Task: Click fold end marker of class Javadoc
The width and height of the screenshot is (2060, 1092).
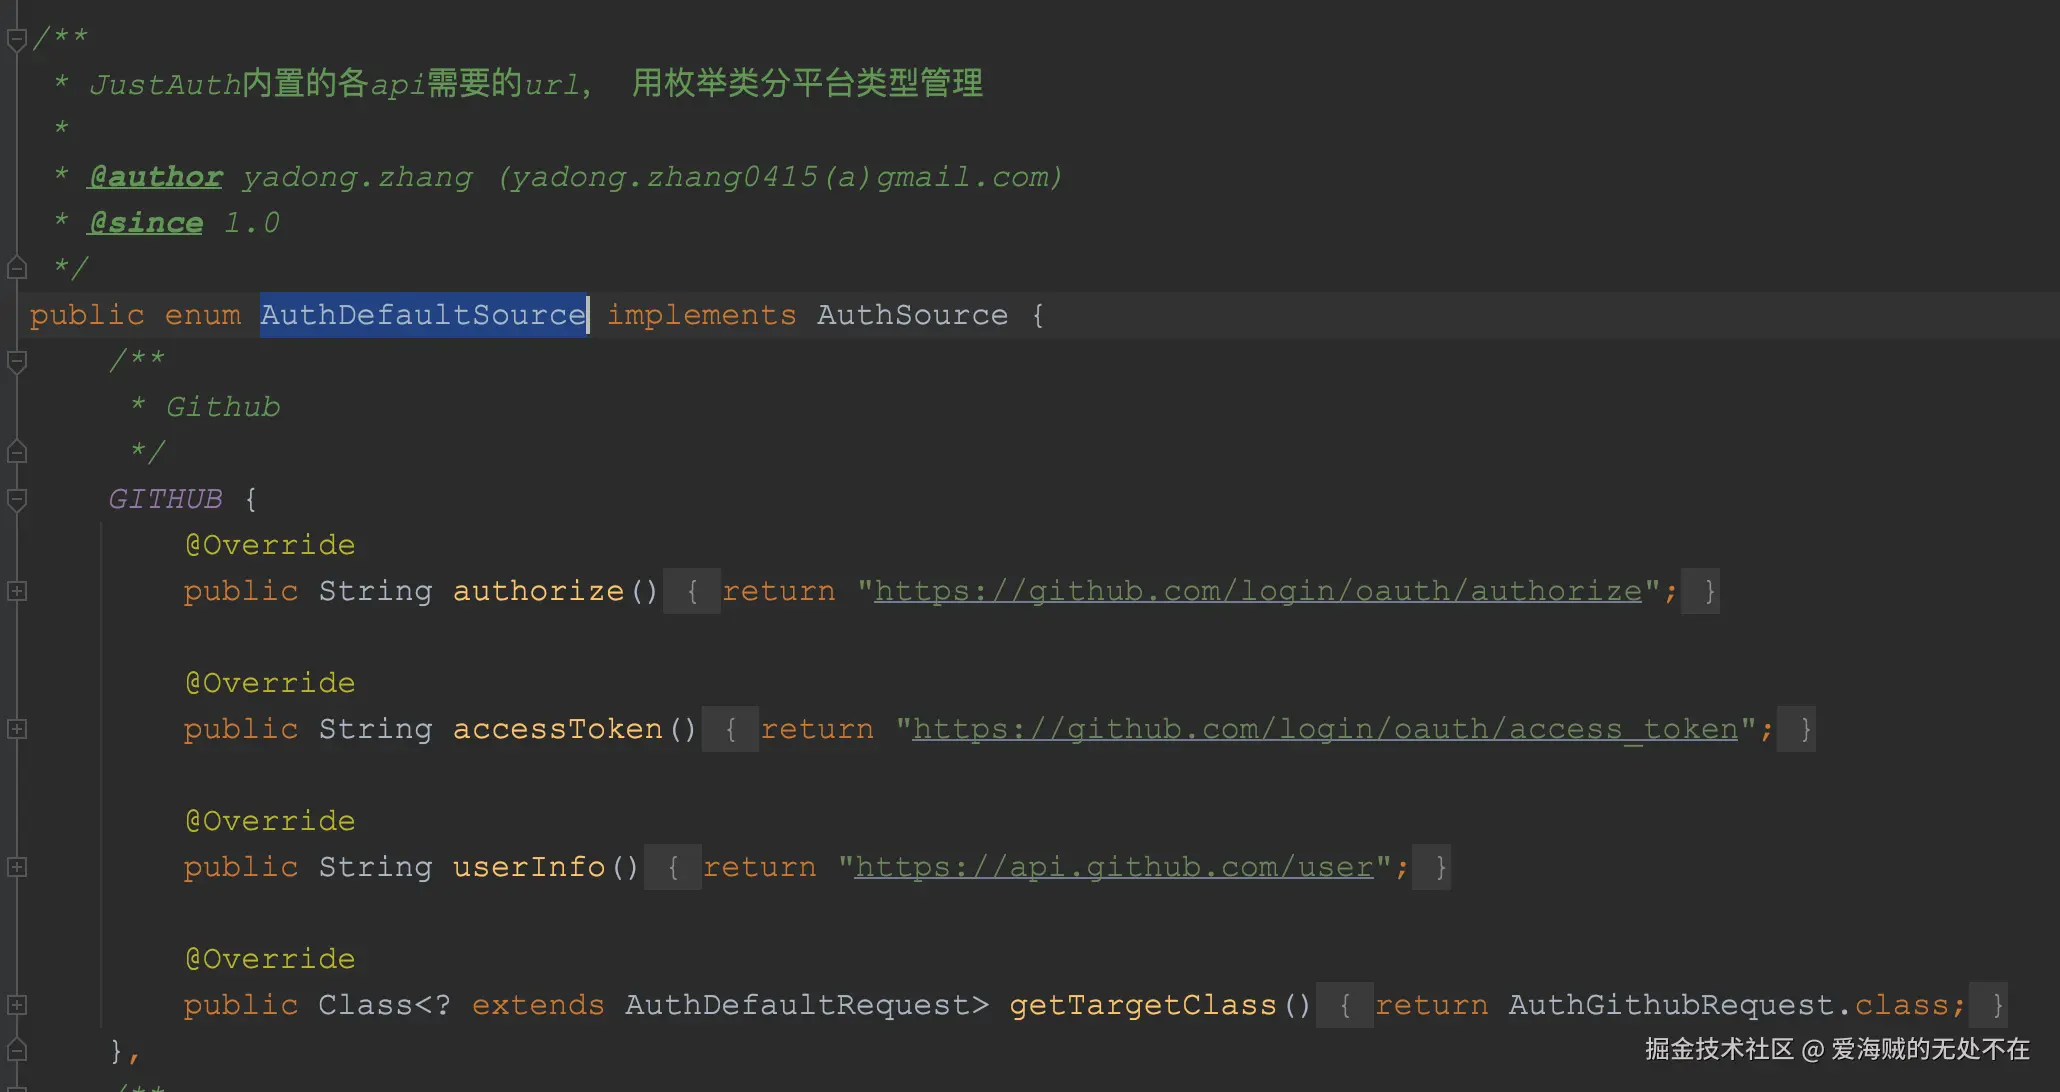Action: point(16,268)
